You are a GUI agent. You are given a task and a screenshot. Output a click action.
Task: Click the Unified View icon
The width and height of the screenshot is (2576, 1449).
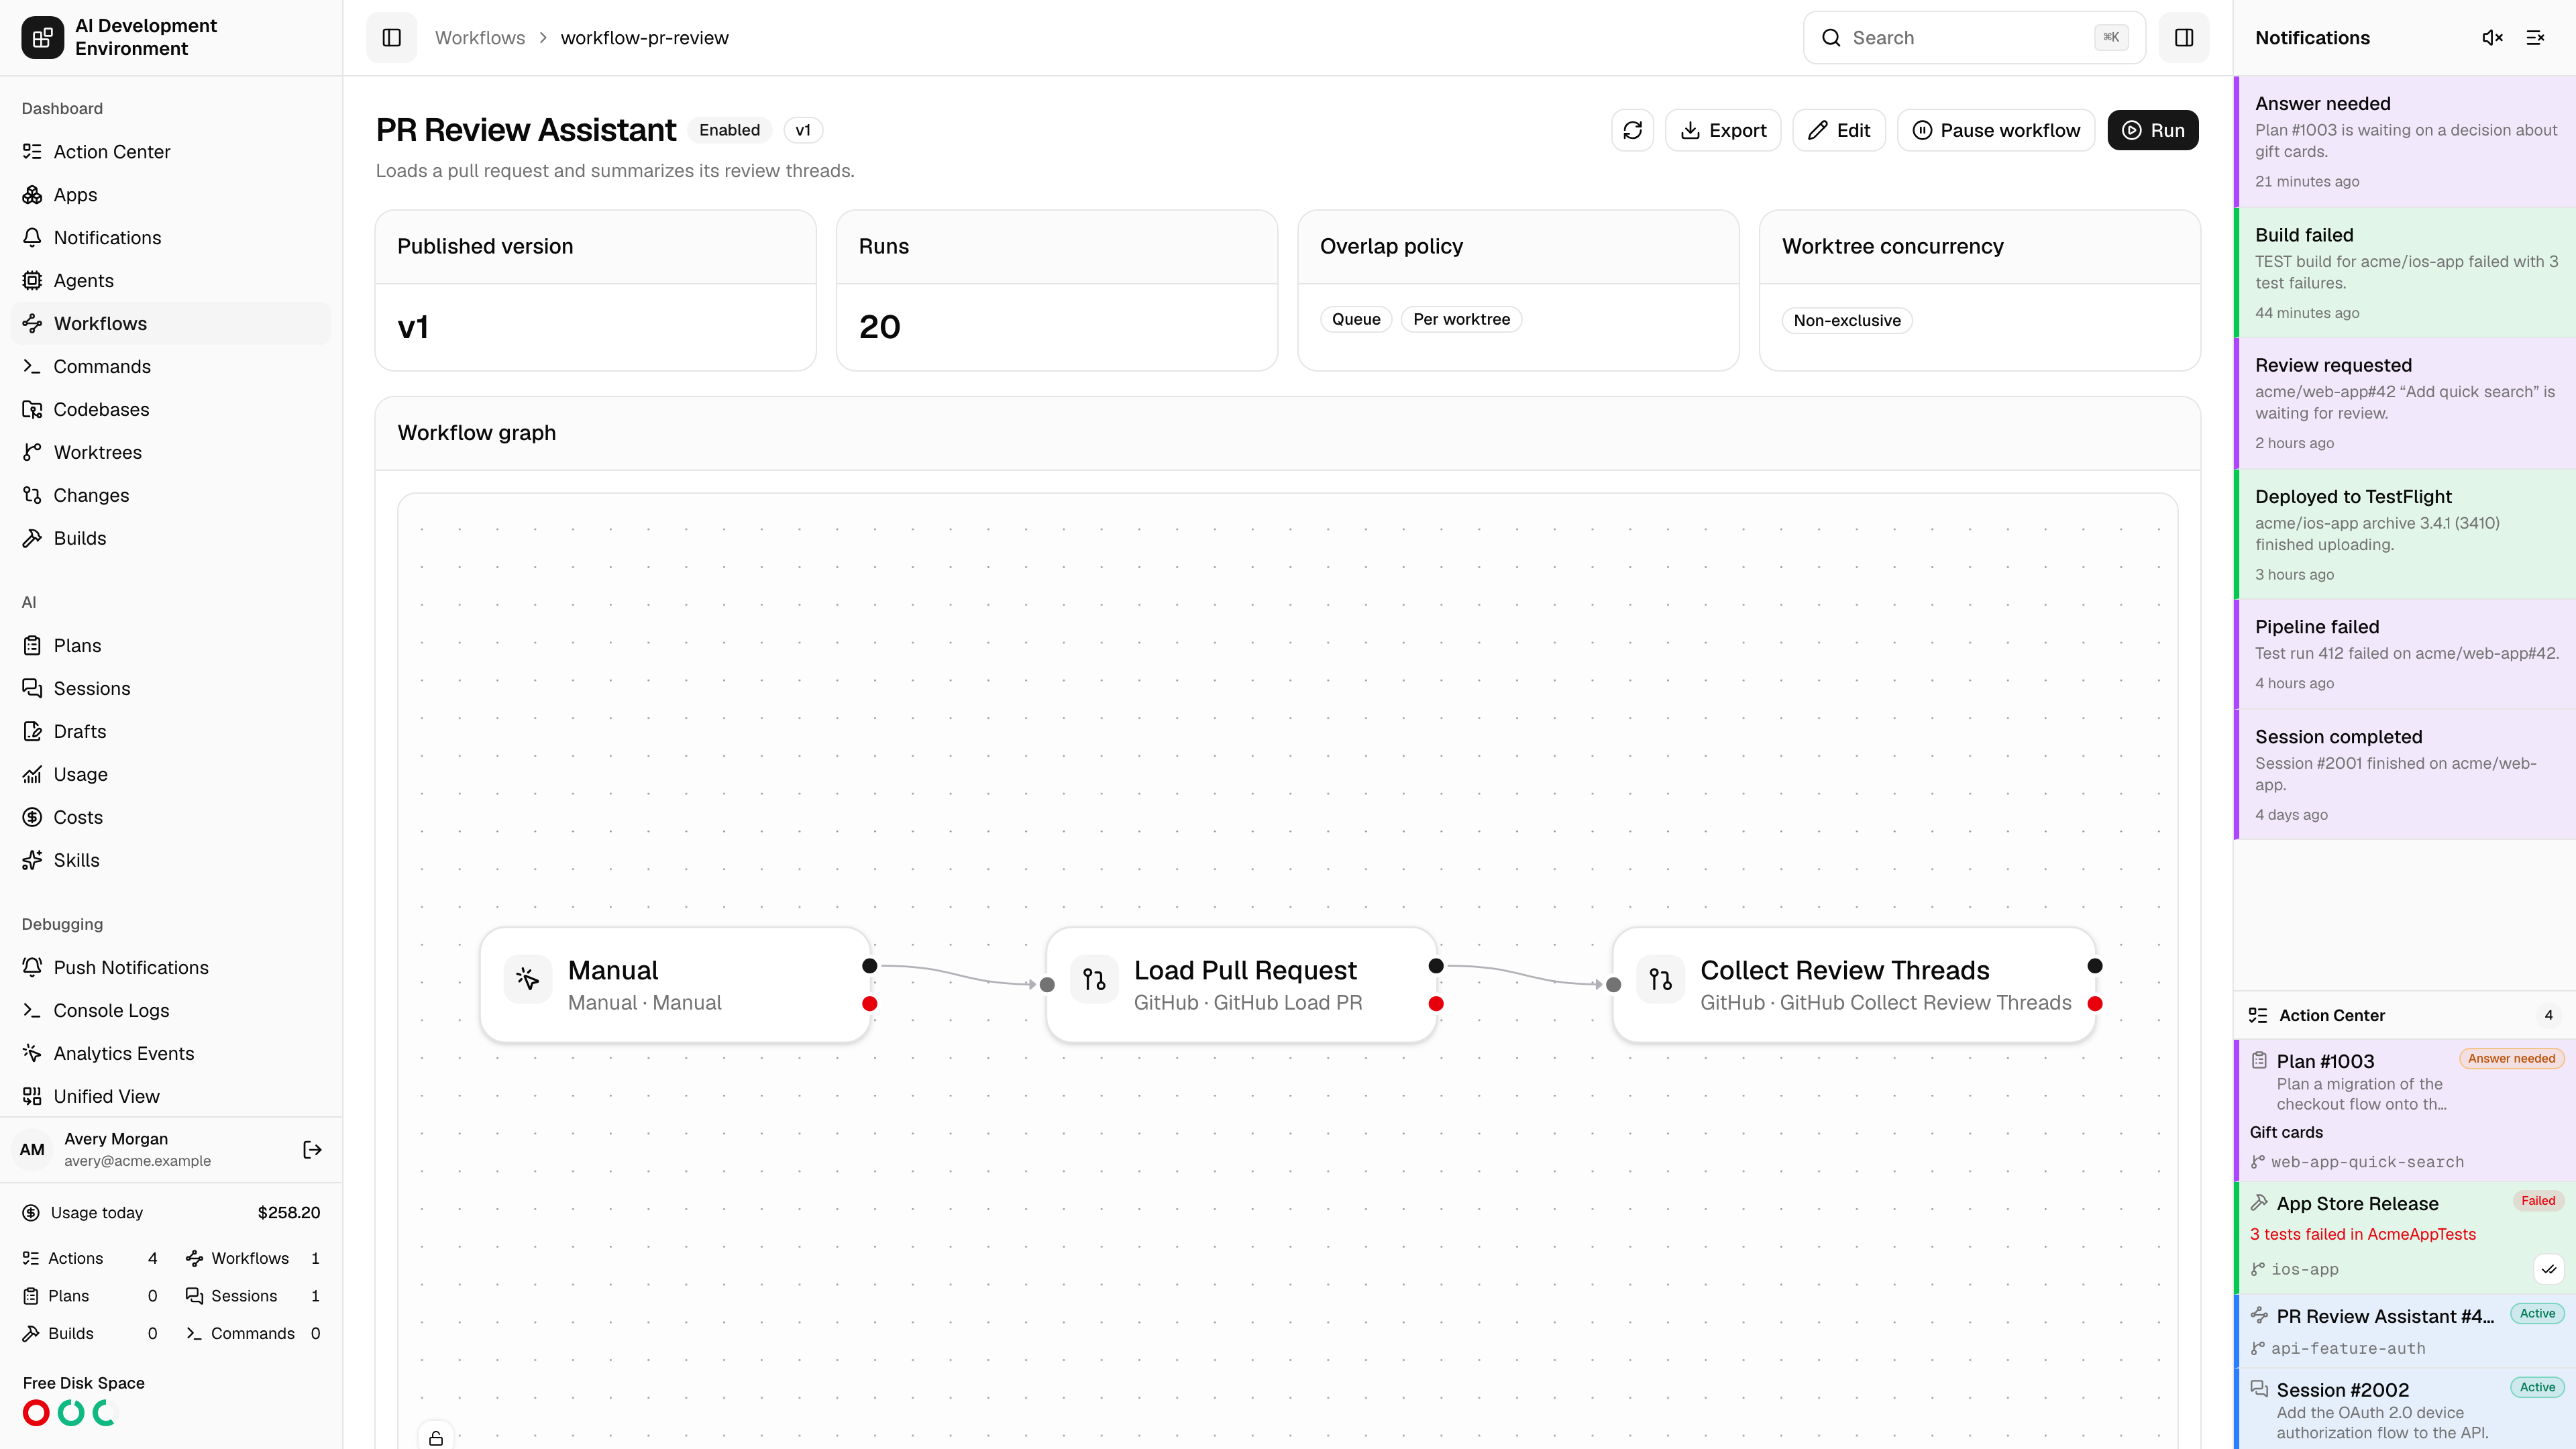[x=32, y=1096]
